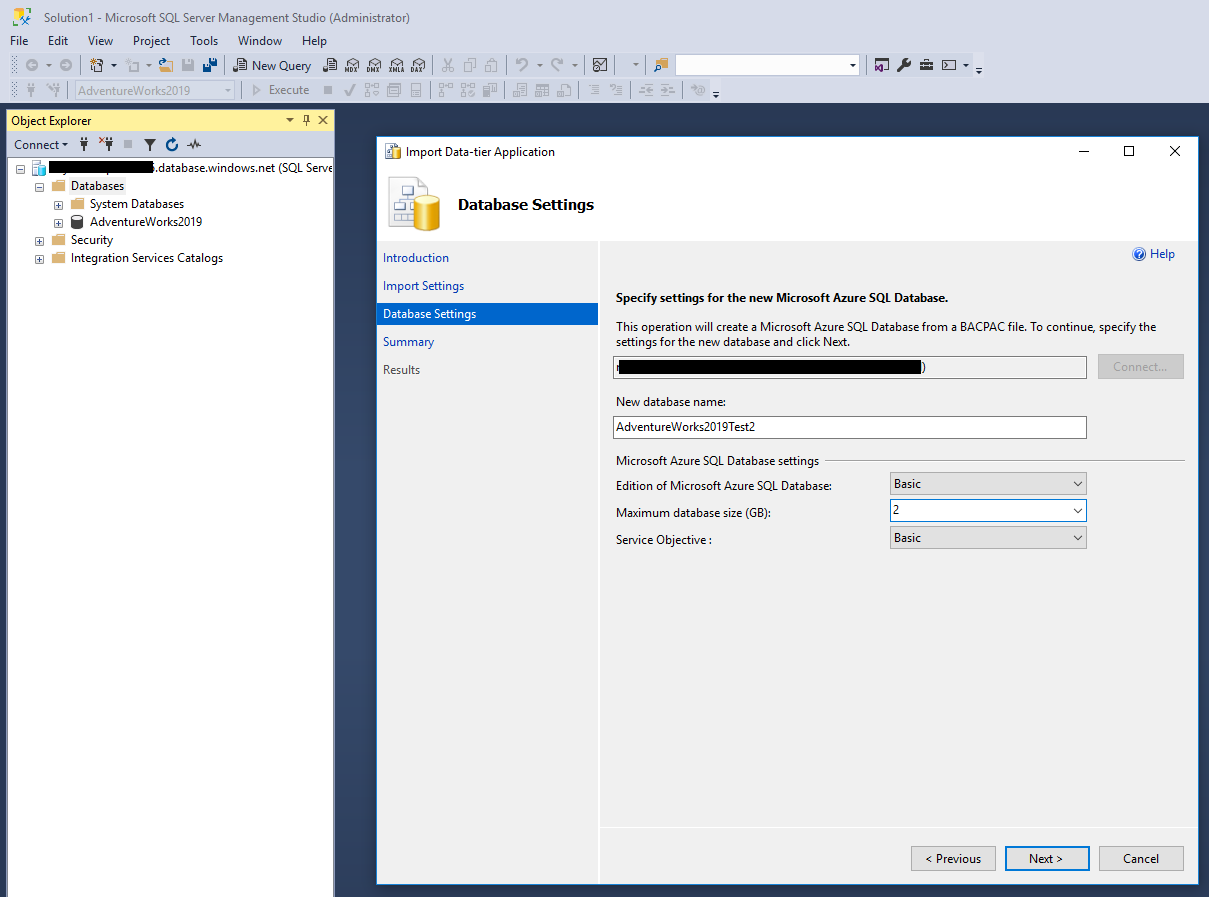
Task: Click the Navigate Backward arrow icon
Action: (32, 65)
